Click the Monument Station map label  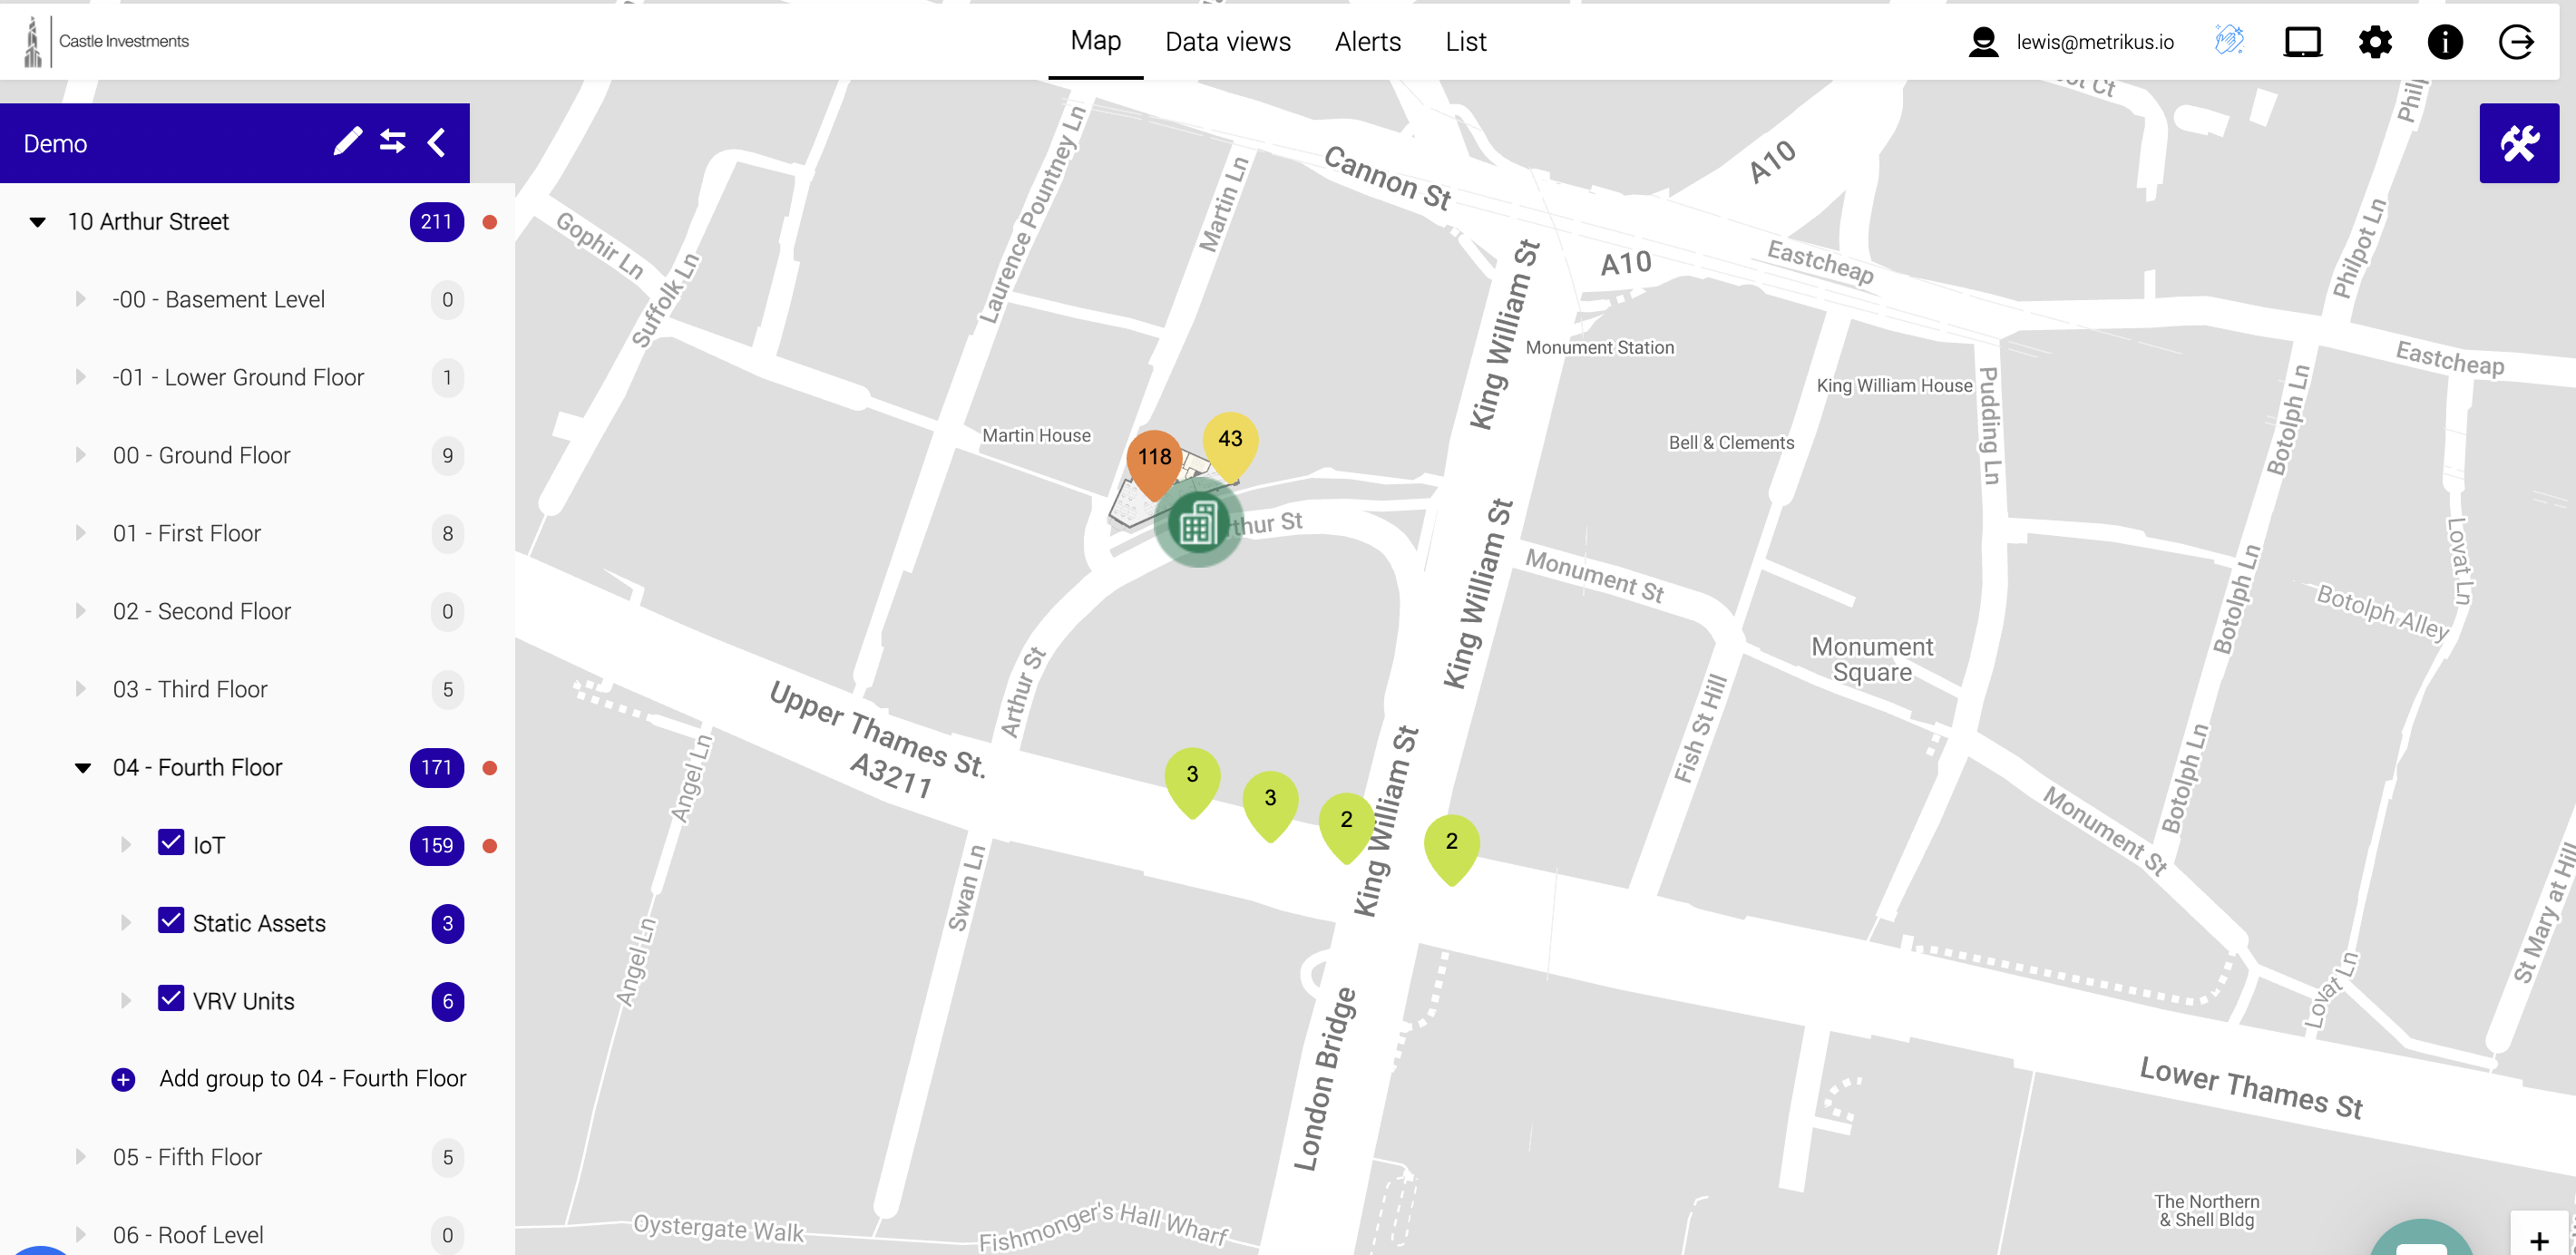tap(1599, 348)
